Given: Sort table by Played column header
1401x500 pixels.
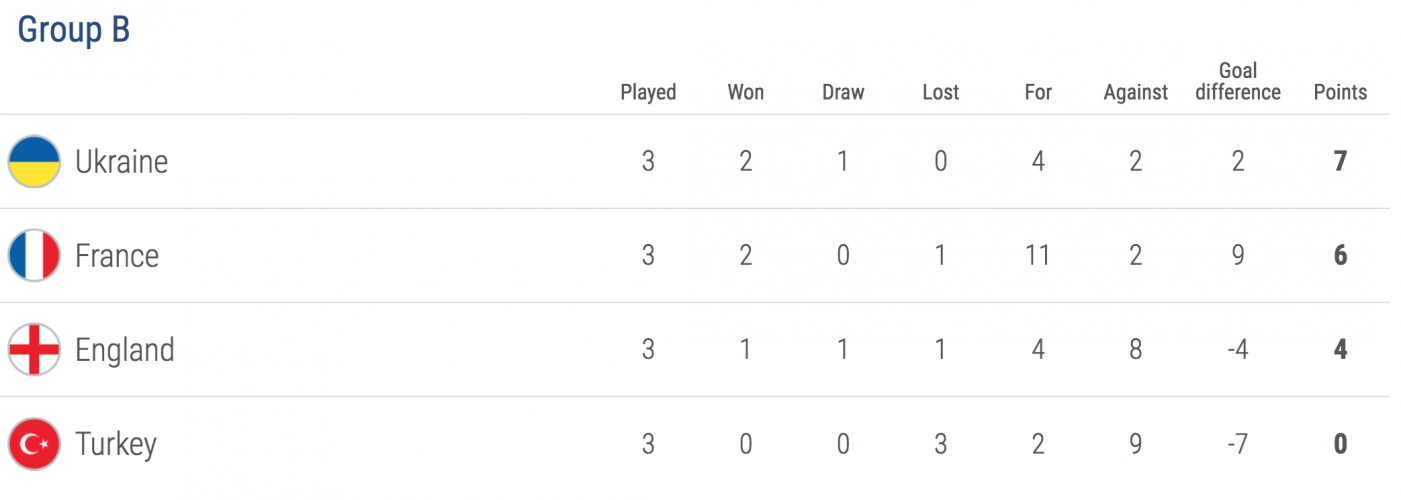Looking at the screenshot, I should [x=648, y=92].
